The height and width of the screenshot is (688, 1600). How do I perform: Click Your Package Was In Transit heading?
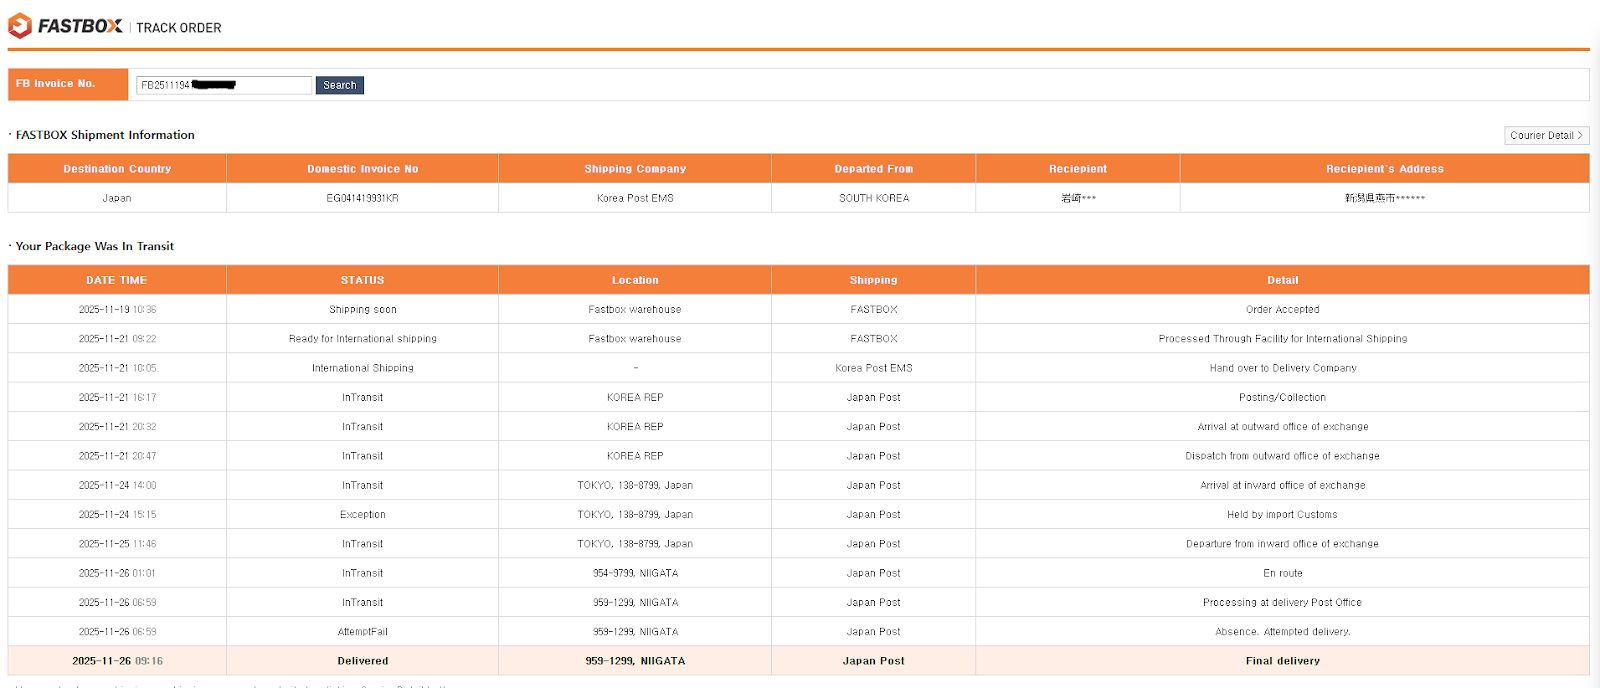pos(94,246)
